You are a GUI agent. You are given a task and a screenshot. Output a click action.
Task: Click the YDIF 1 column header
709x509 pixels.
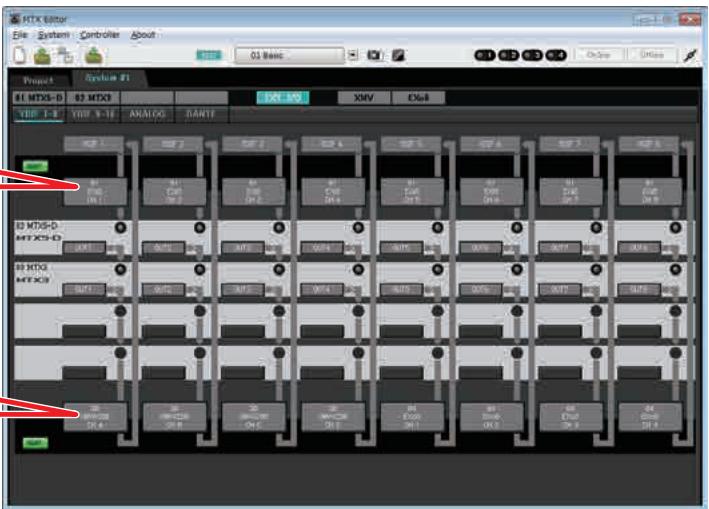(x=94, y=144)
